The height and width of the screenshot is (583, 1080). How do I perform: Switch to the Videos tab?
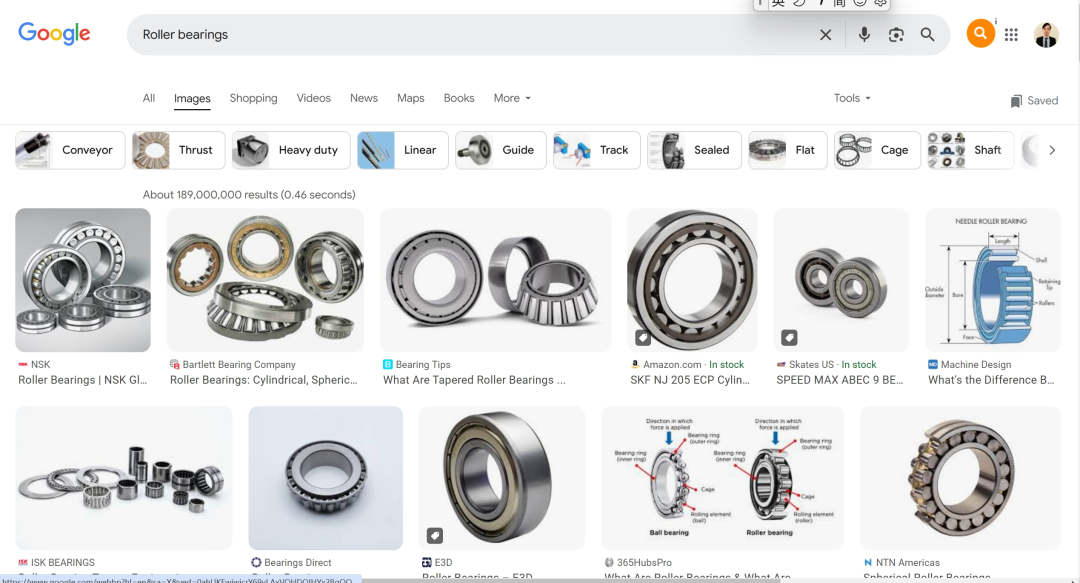point(313,98)
